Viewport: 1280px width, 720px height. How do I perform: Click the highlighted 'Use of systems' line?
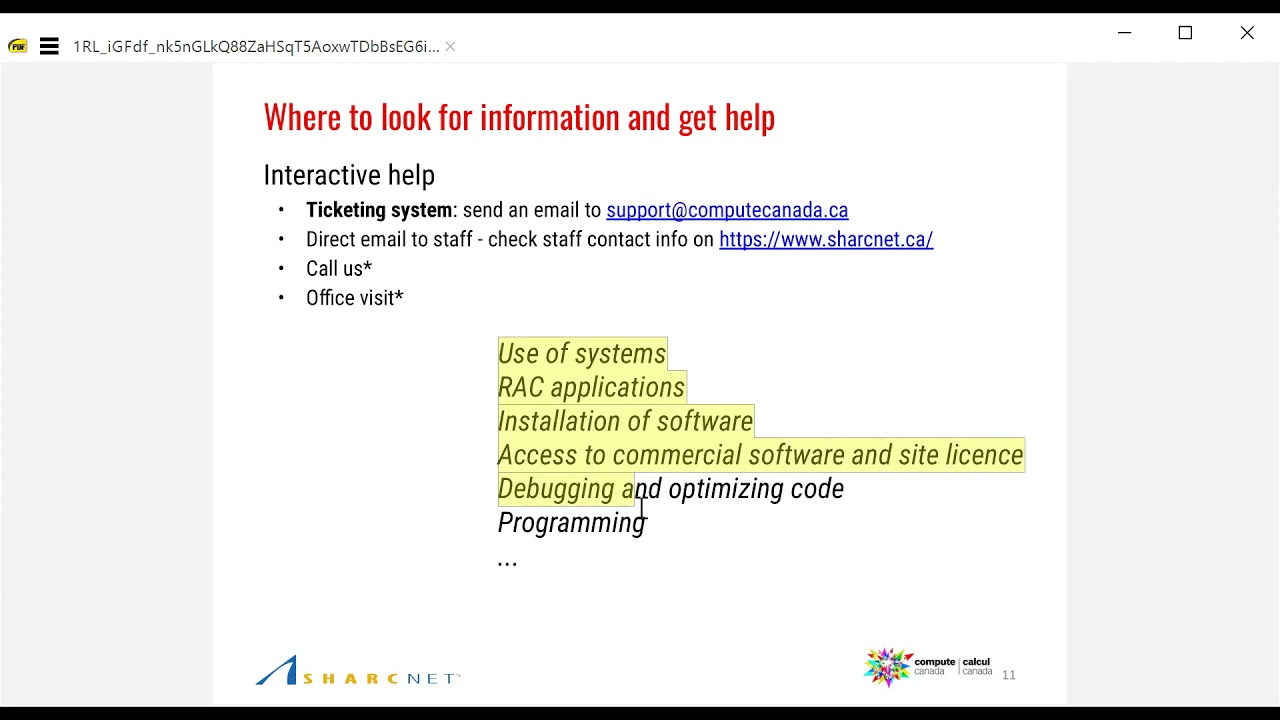coord(581,354)
